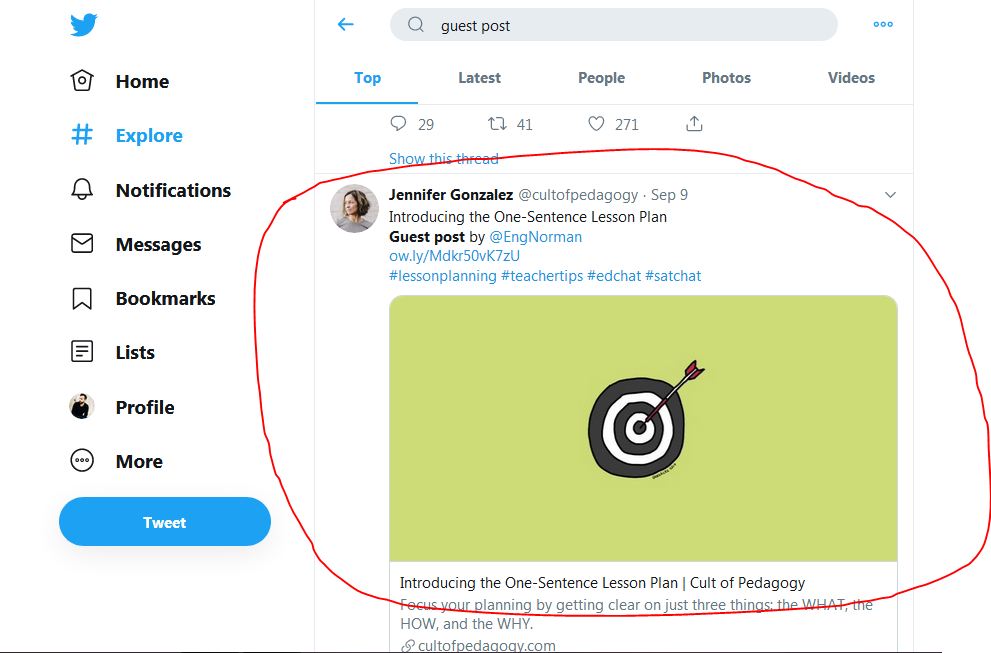
Task: Expand Jennifer Gonzalez tweet chevron menu
Action: tap(890, 195)
